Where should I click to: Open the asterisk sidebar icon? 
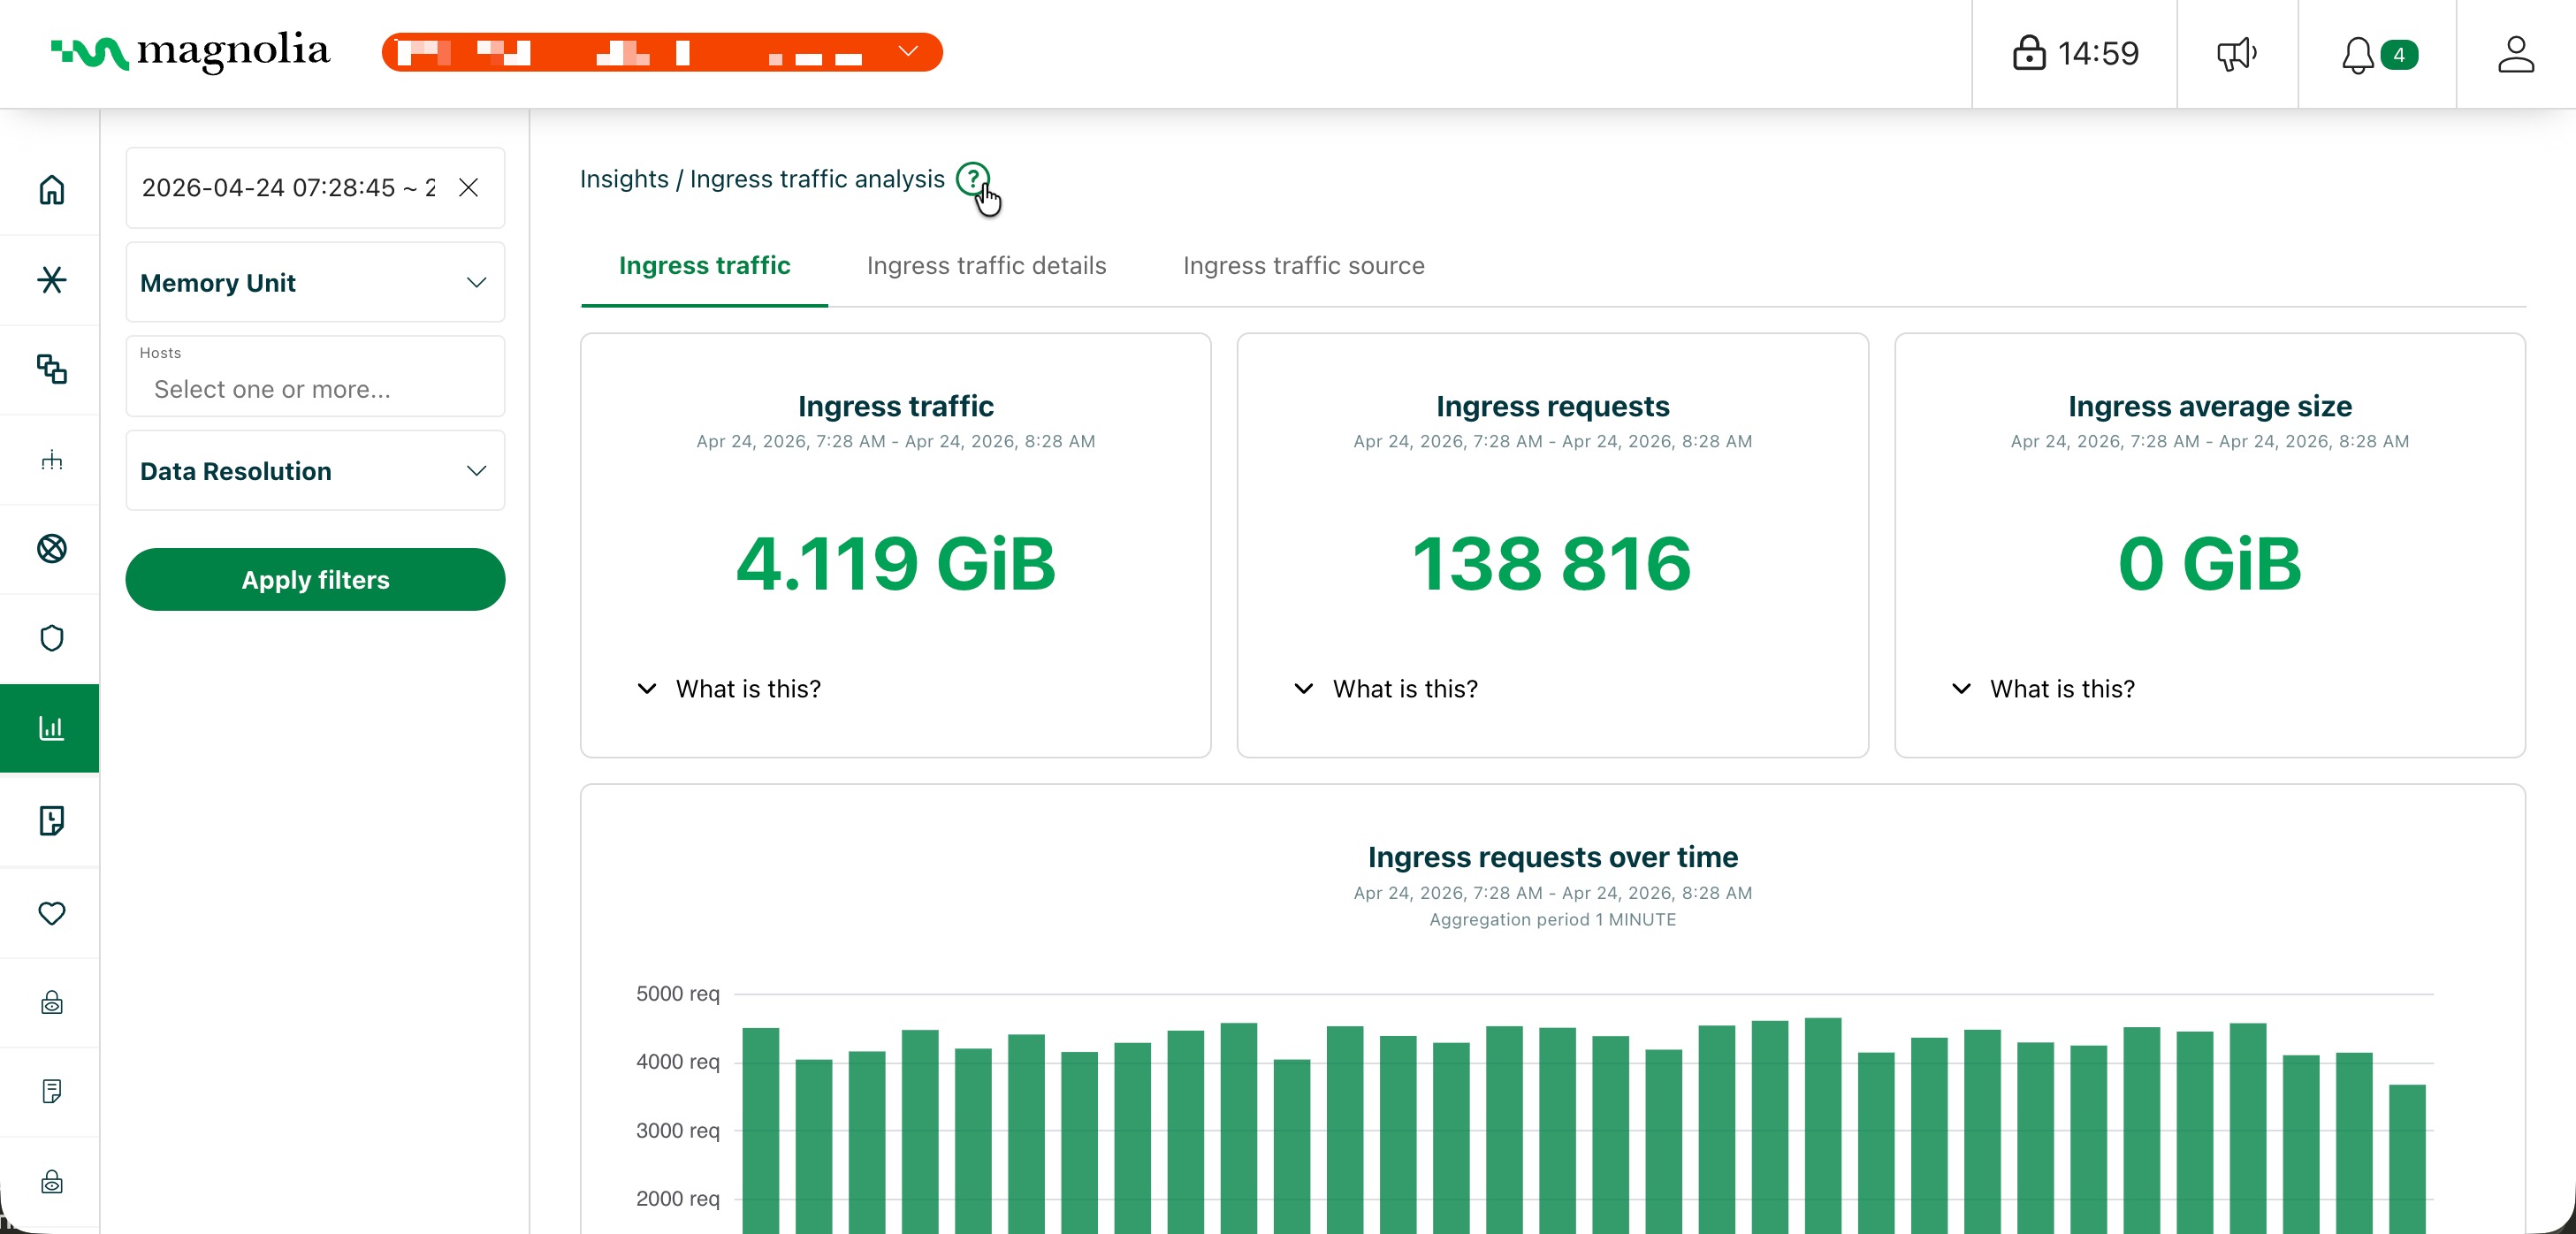[x=51, y=279]
